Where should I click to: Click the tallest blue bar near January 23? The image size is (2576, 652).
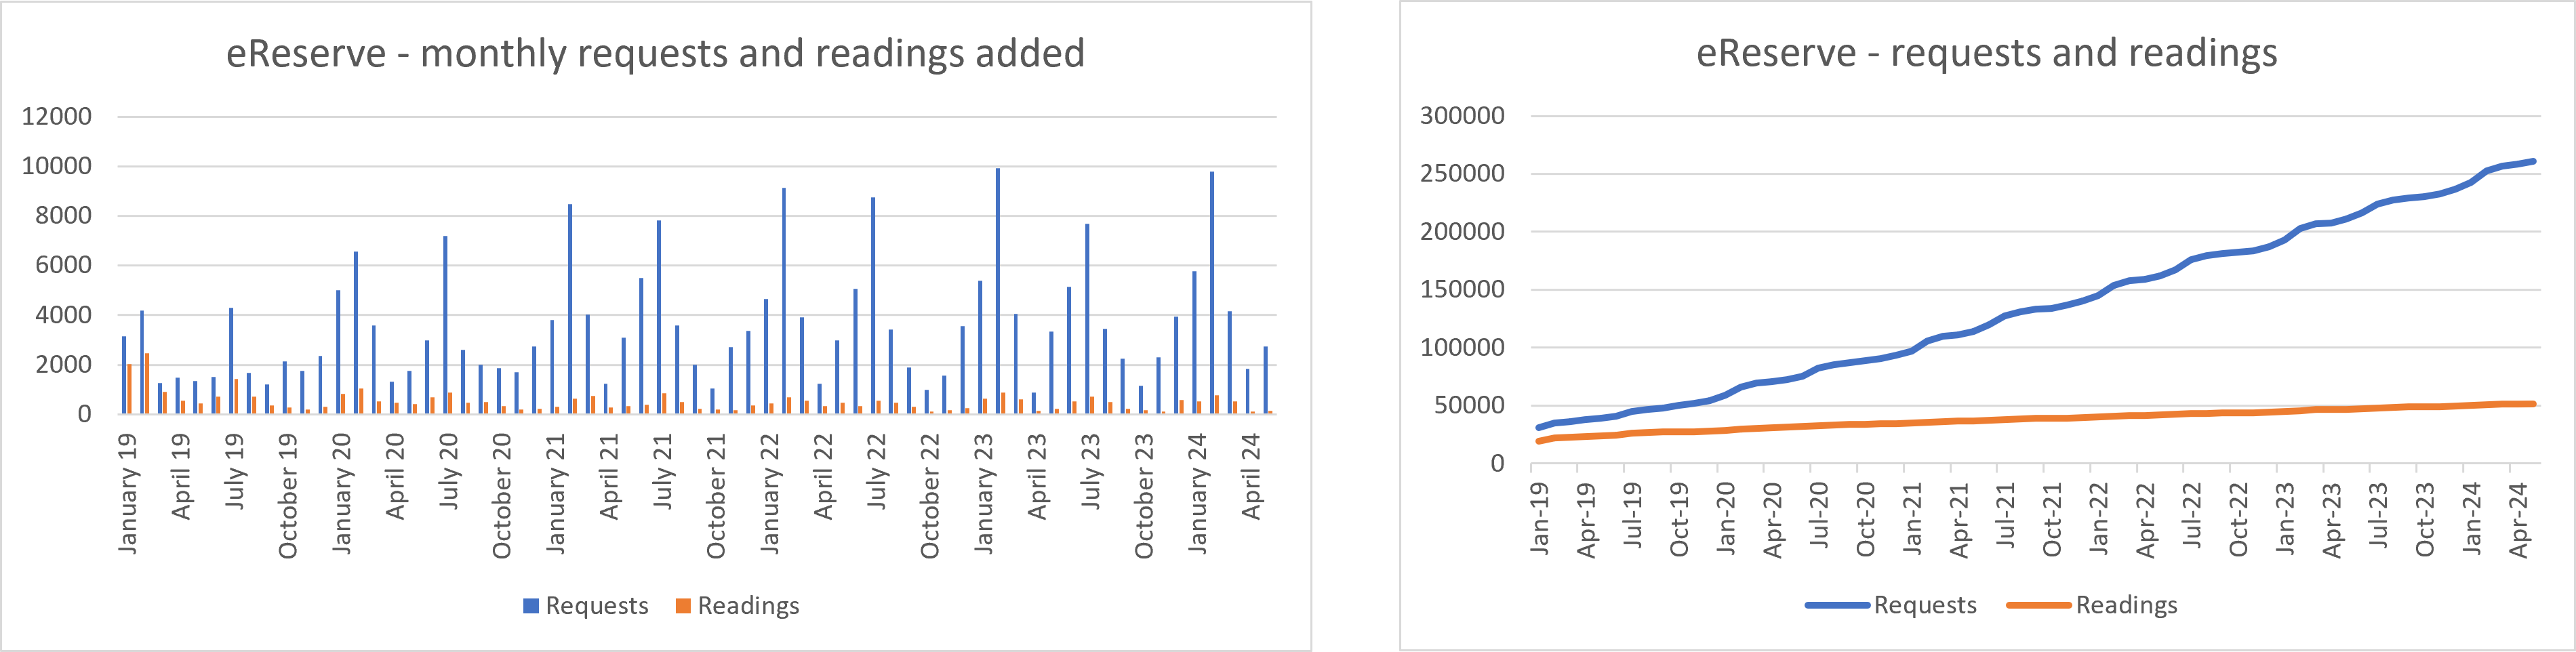997,290
